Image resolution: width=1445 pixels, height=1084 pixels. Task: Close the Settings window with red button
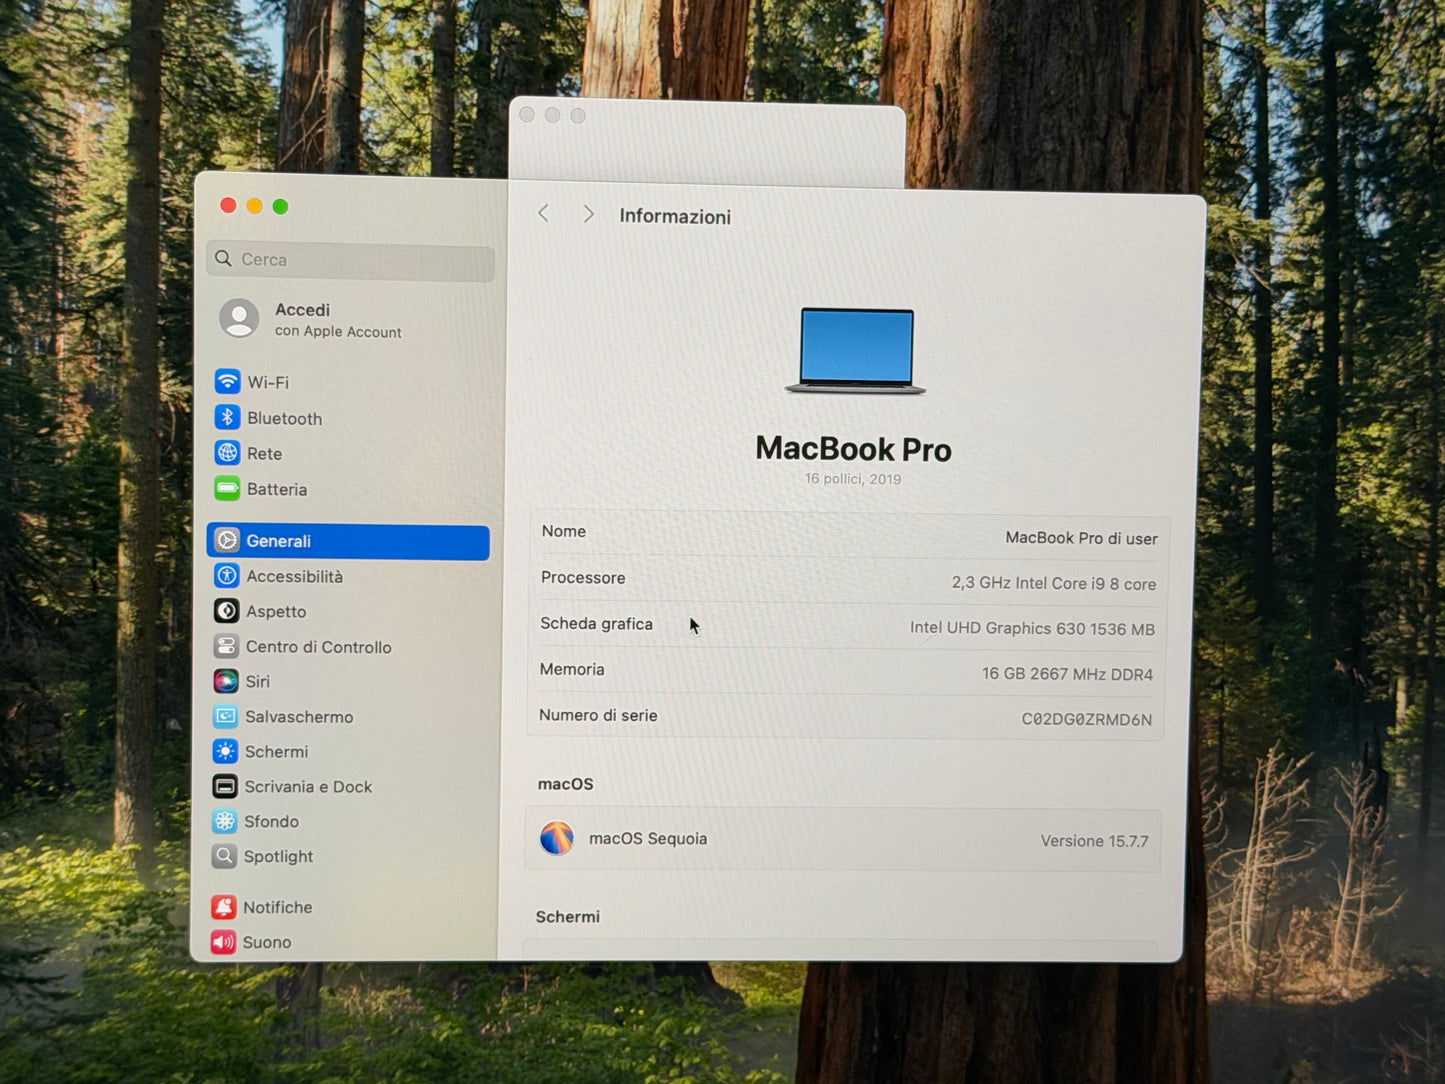point(228,205)
